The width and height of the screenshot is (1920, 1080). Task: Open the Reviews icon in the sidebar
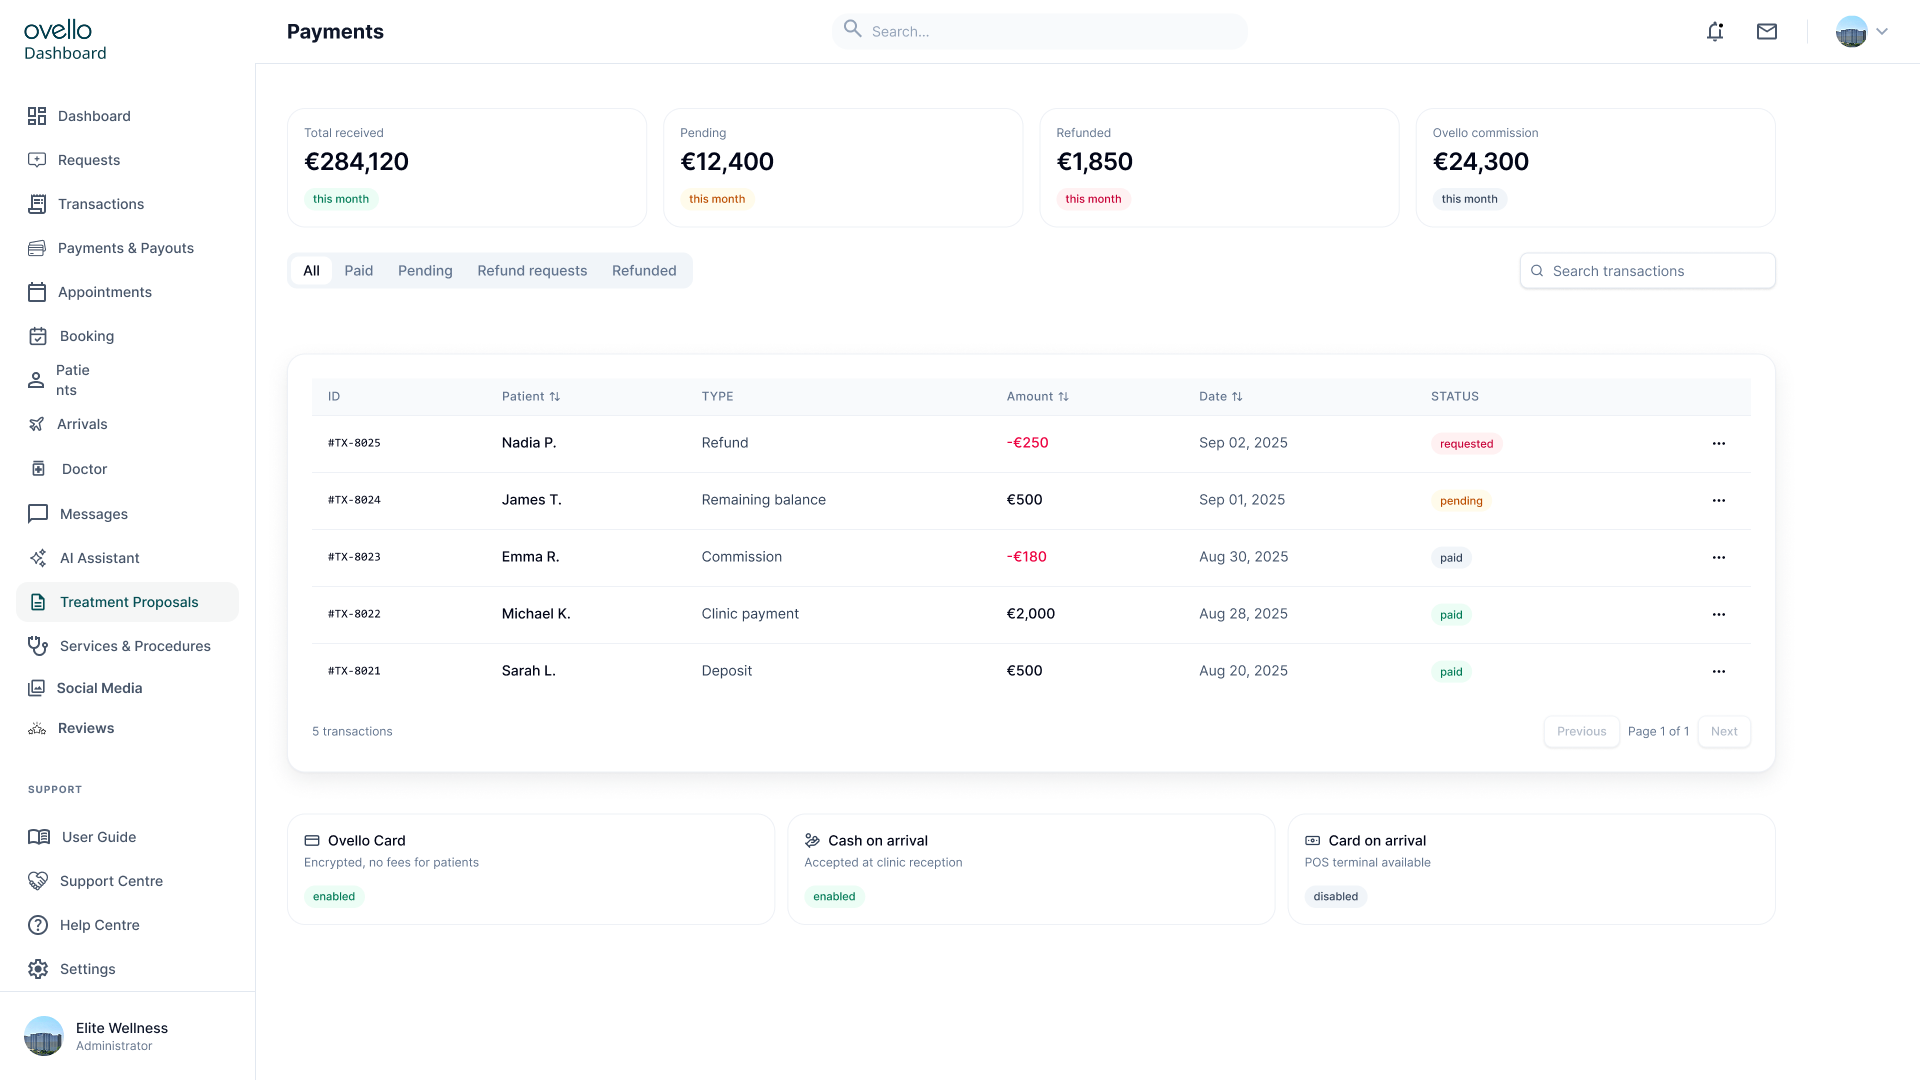[37, 728]
